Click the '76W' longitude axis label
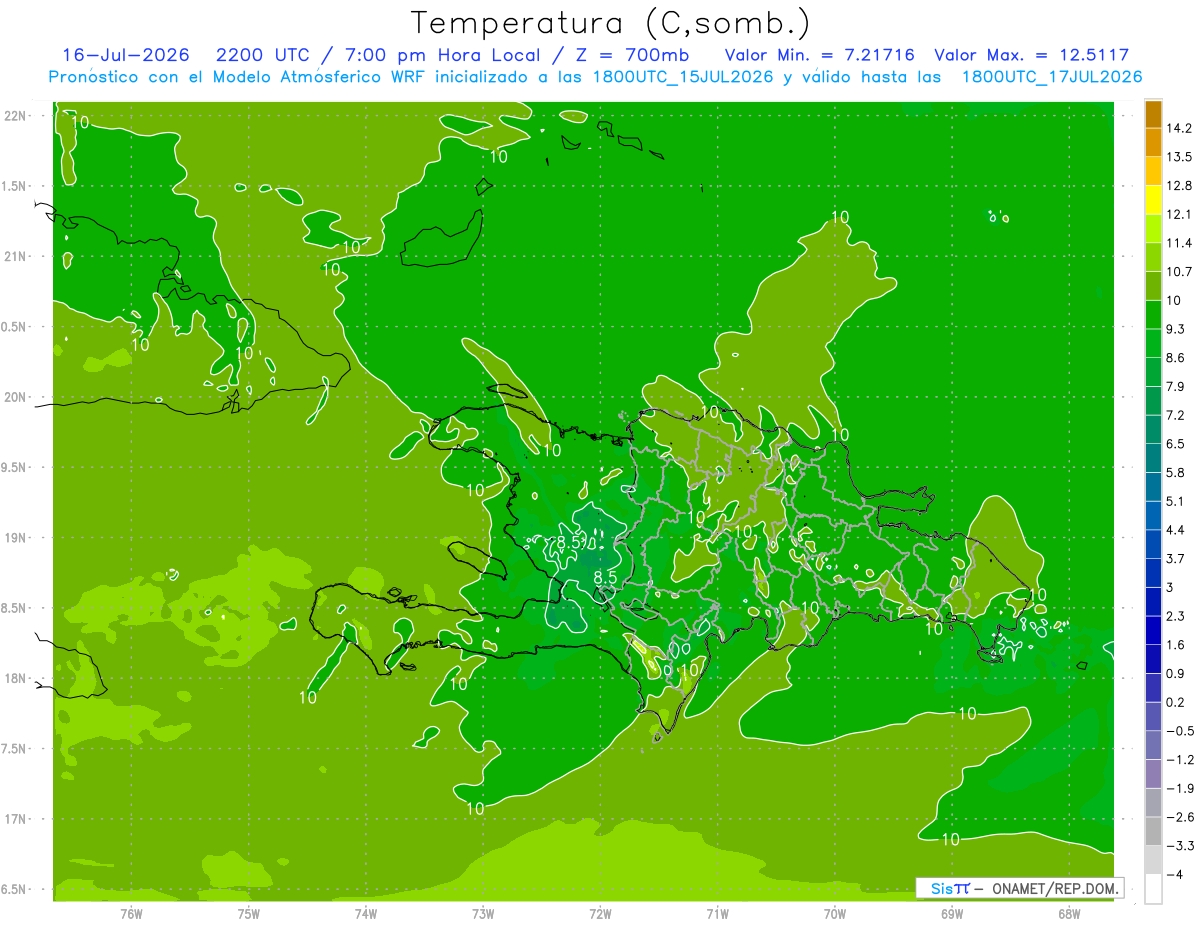This screenshot has width=1200, height=927. [131, 913]
